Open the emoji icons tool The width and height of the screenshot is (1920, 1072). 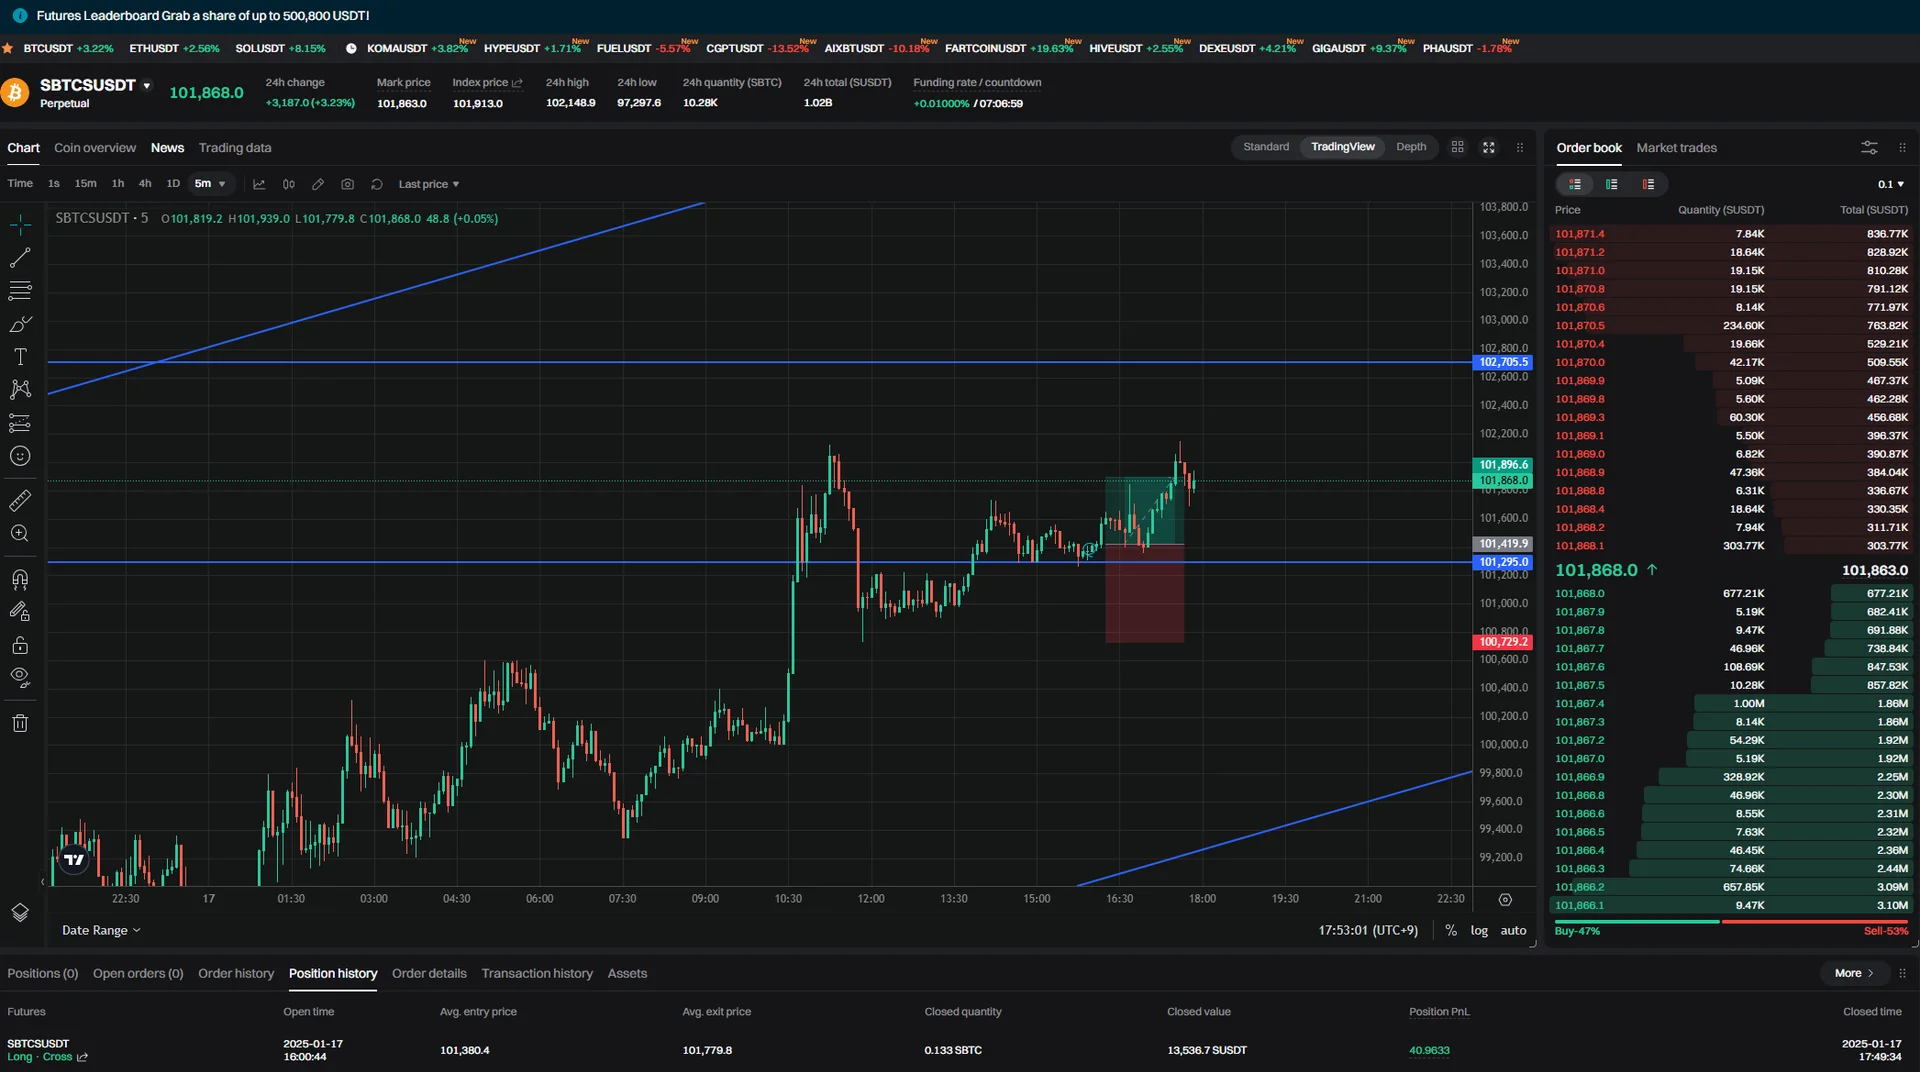20,456
